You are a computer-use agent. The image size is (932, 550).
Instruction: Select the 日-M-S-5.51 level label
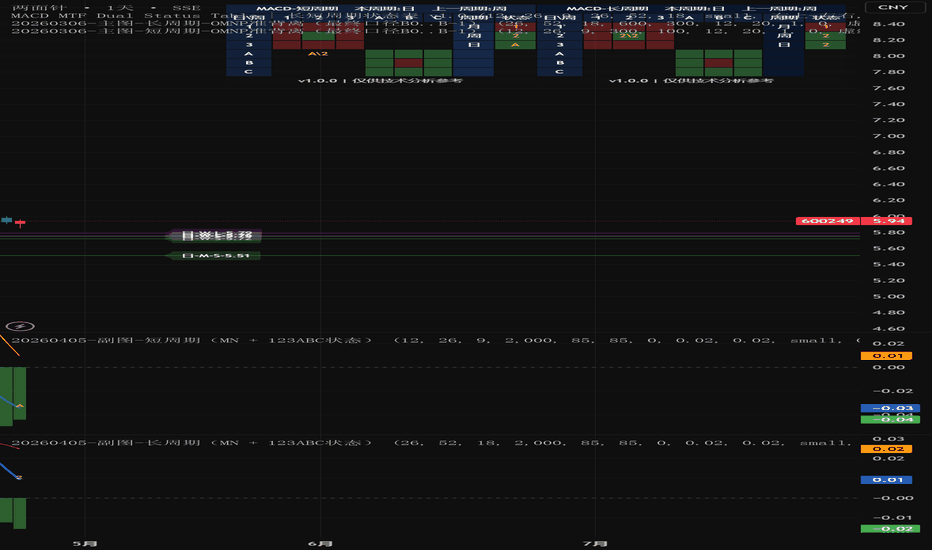tap(215, 256)
